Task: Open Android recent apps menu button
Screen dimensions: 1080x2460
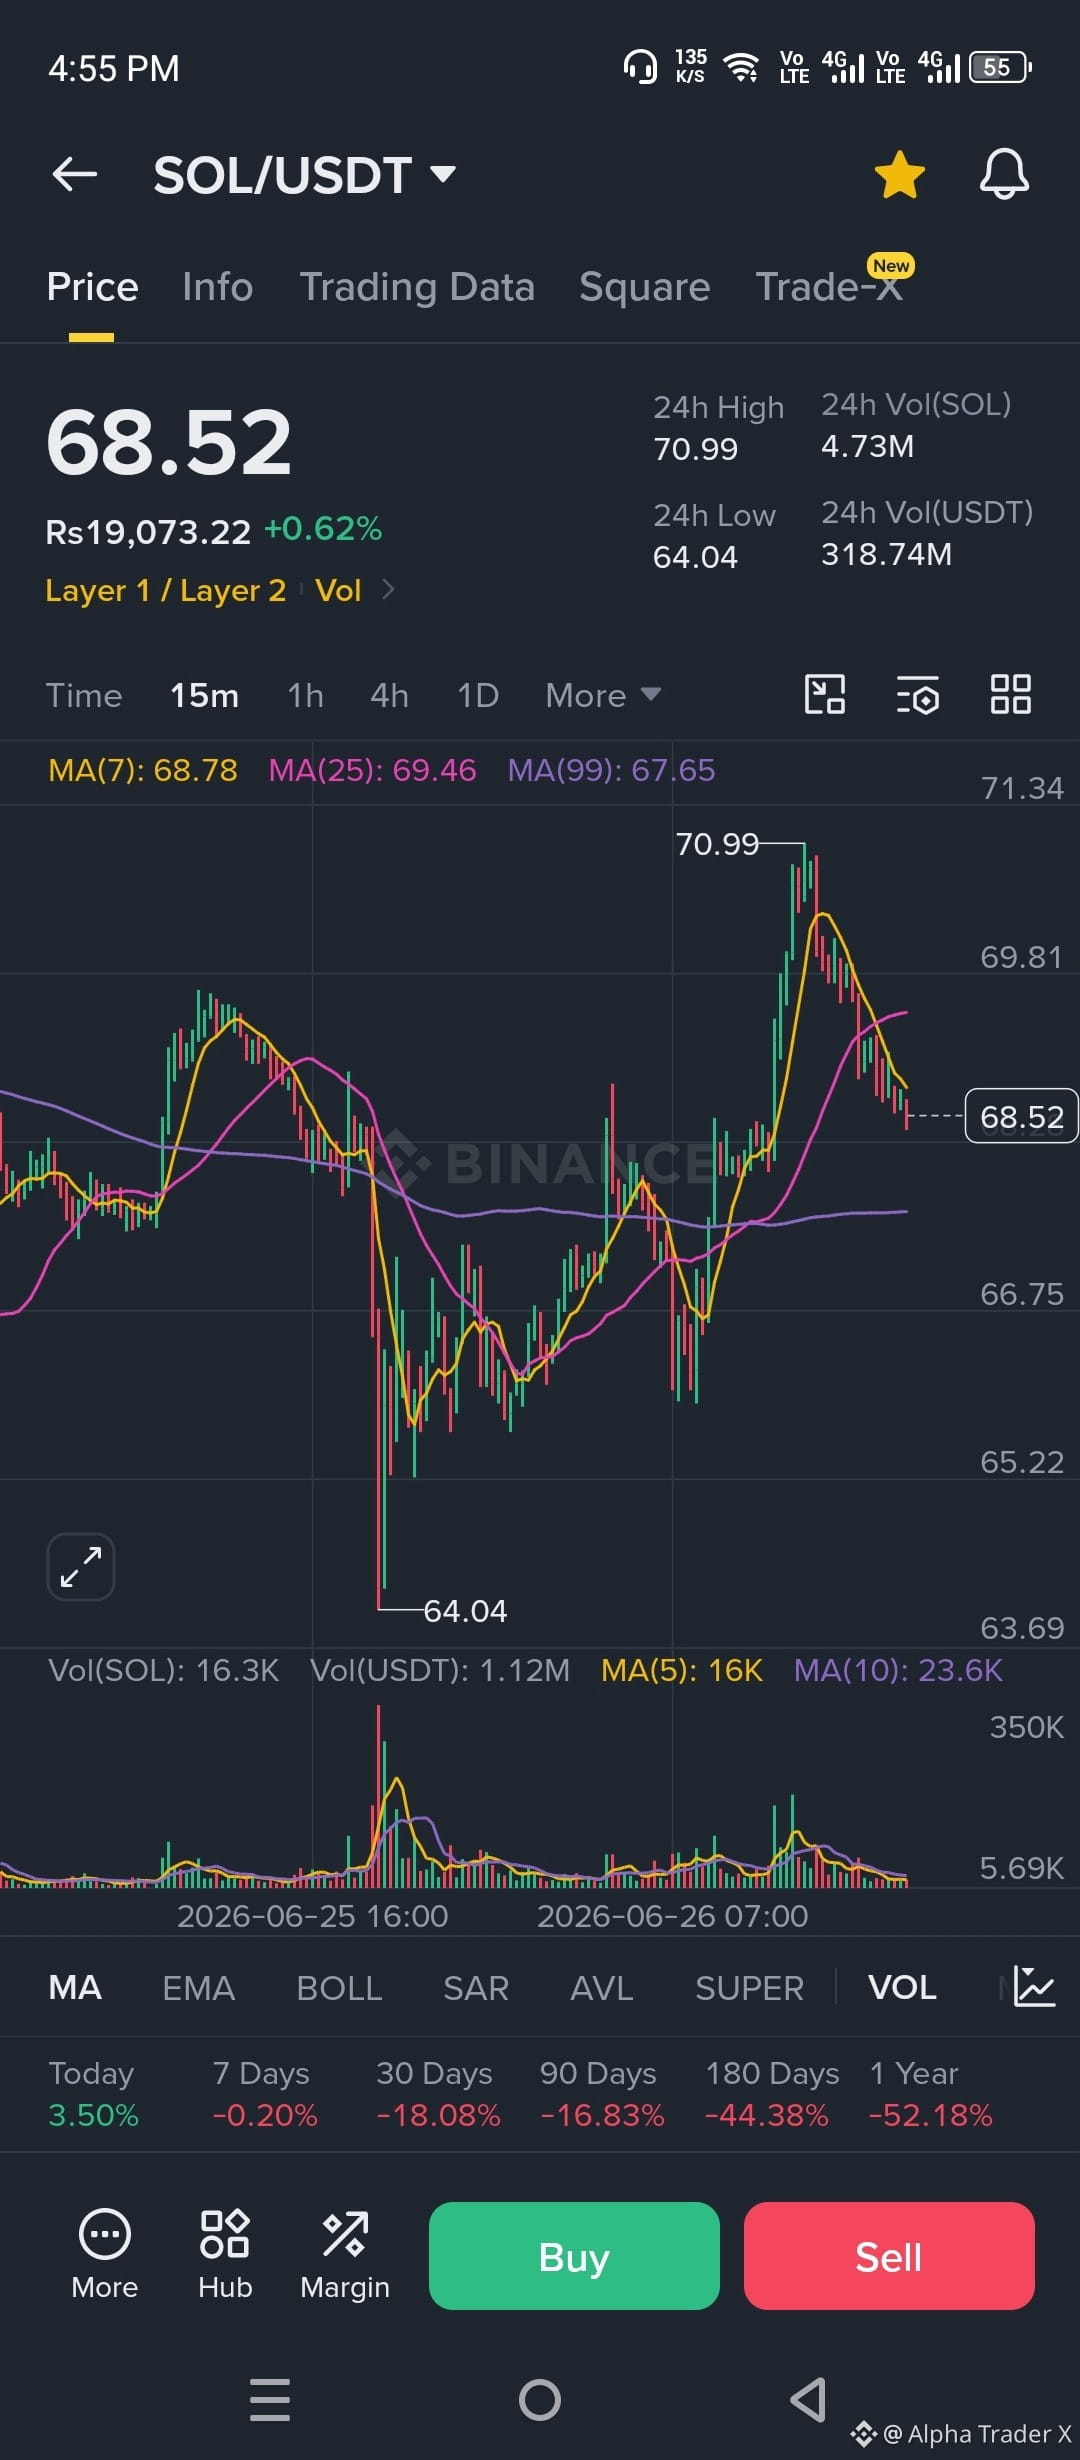Action: tap(270, 2399)
